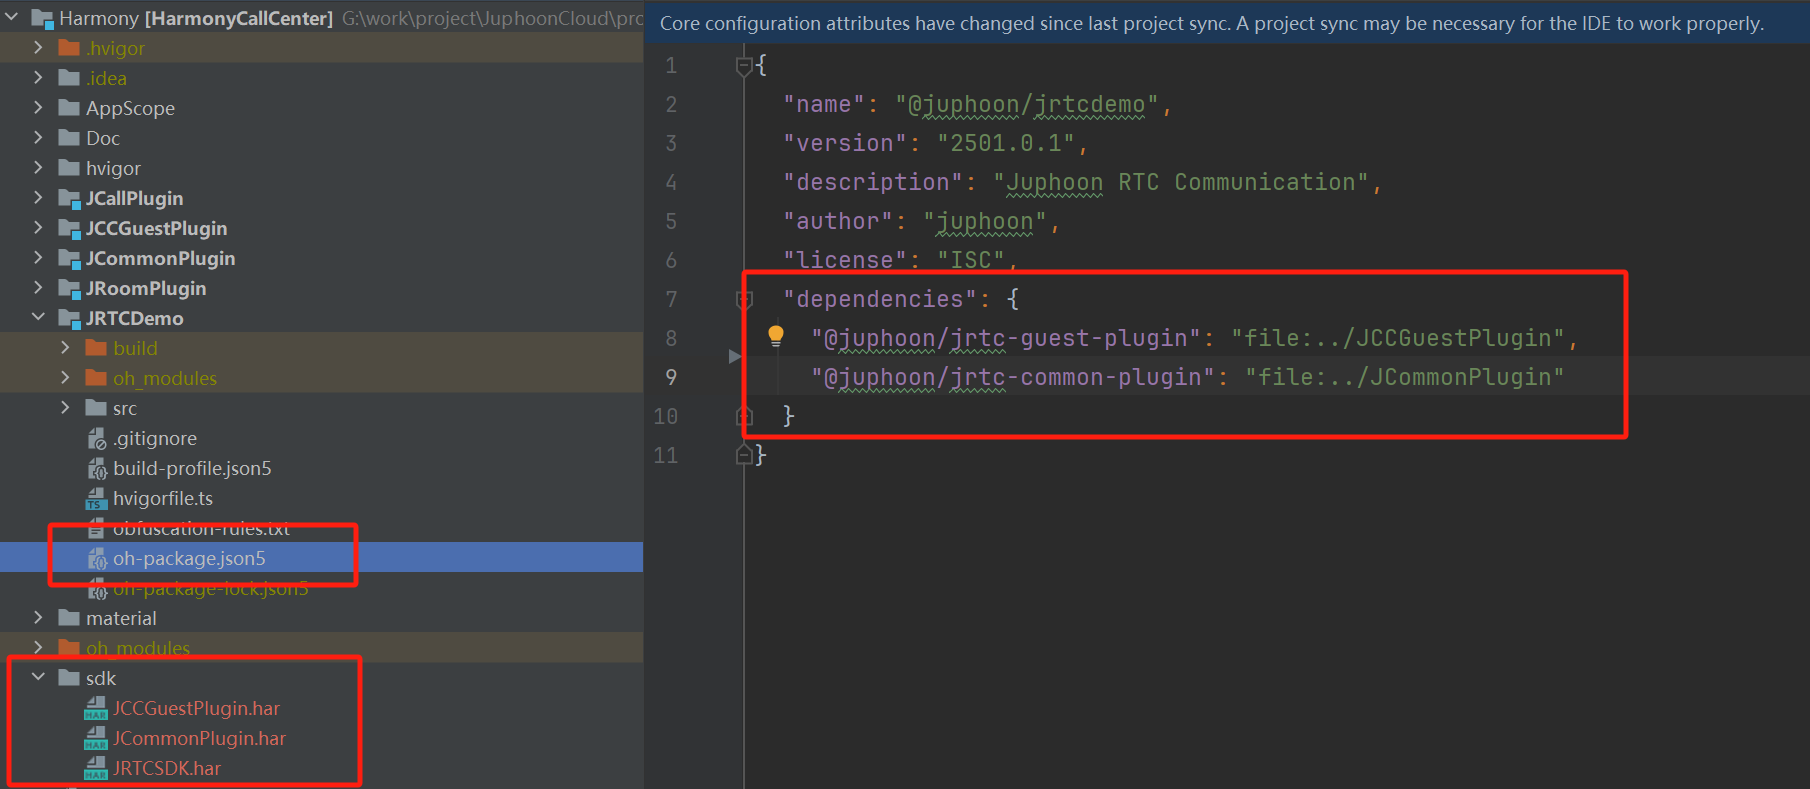Click the JRTCDemo module icon
1810x789 pixels.
tap(69, 318)
